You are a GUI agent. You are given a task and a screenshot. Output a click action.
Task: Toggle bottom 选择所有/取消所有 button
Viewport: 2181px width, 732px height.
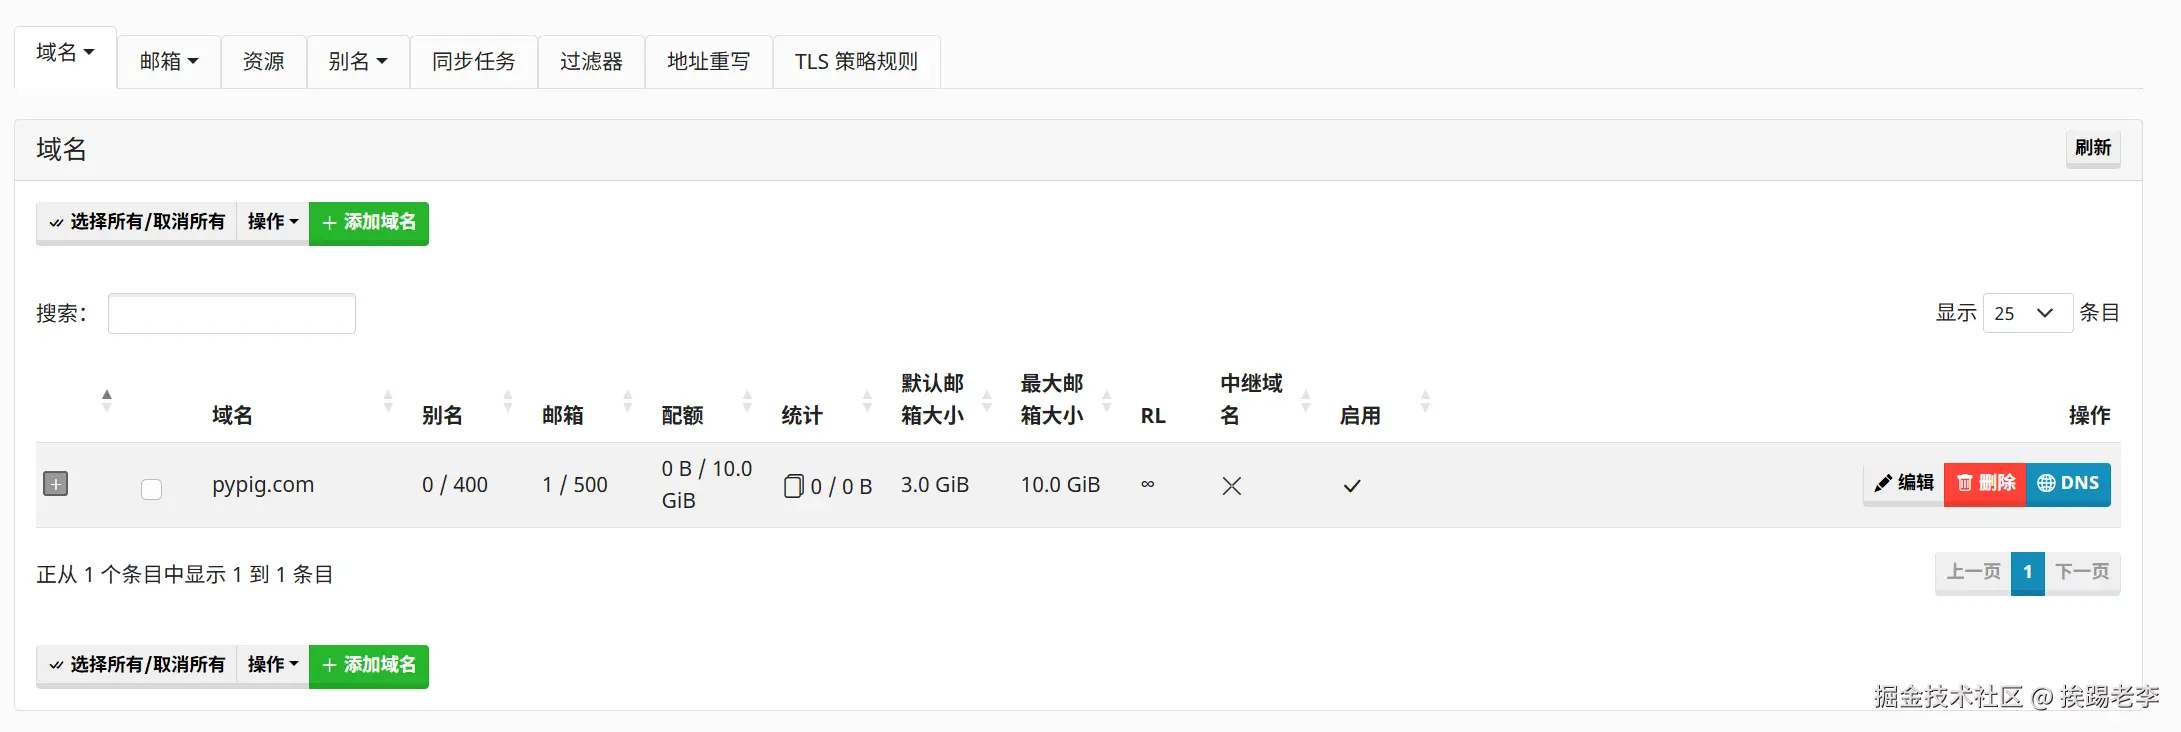(137, 665)
